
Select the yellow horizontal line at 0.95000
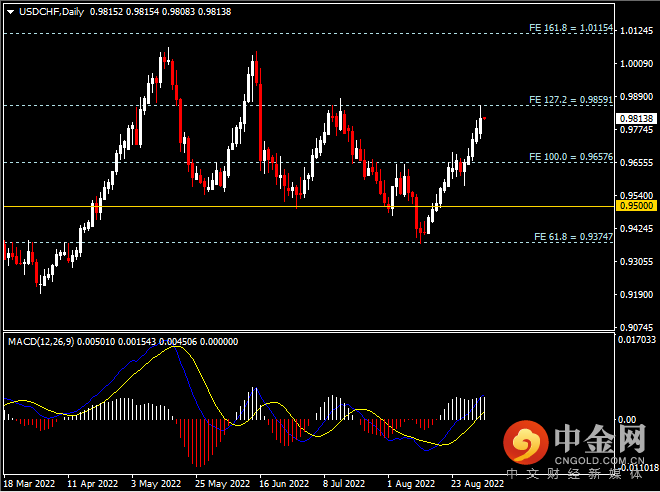pyautogui.click(x=309, y=207)
